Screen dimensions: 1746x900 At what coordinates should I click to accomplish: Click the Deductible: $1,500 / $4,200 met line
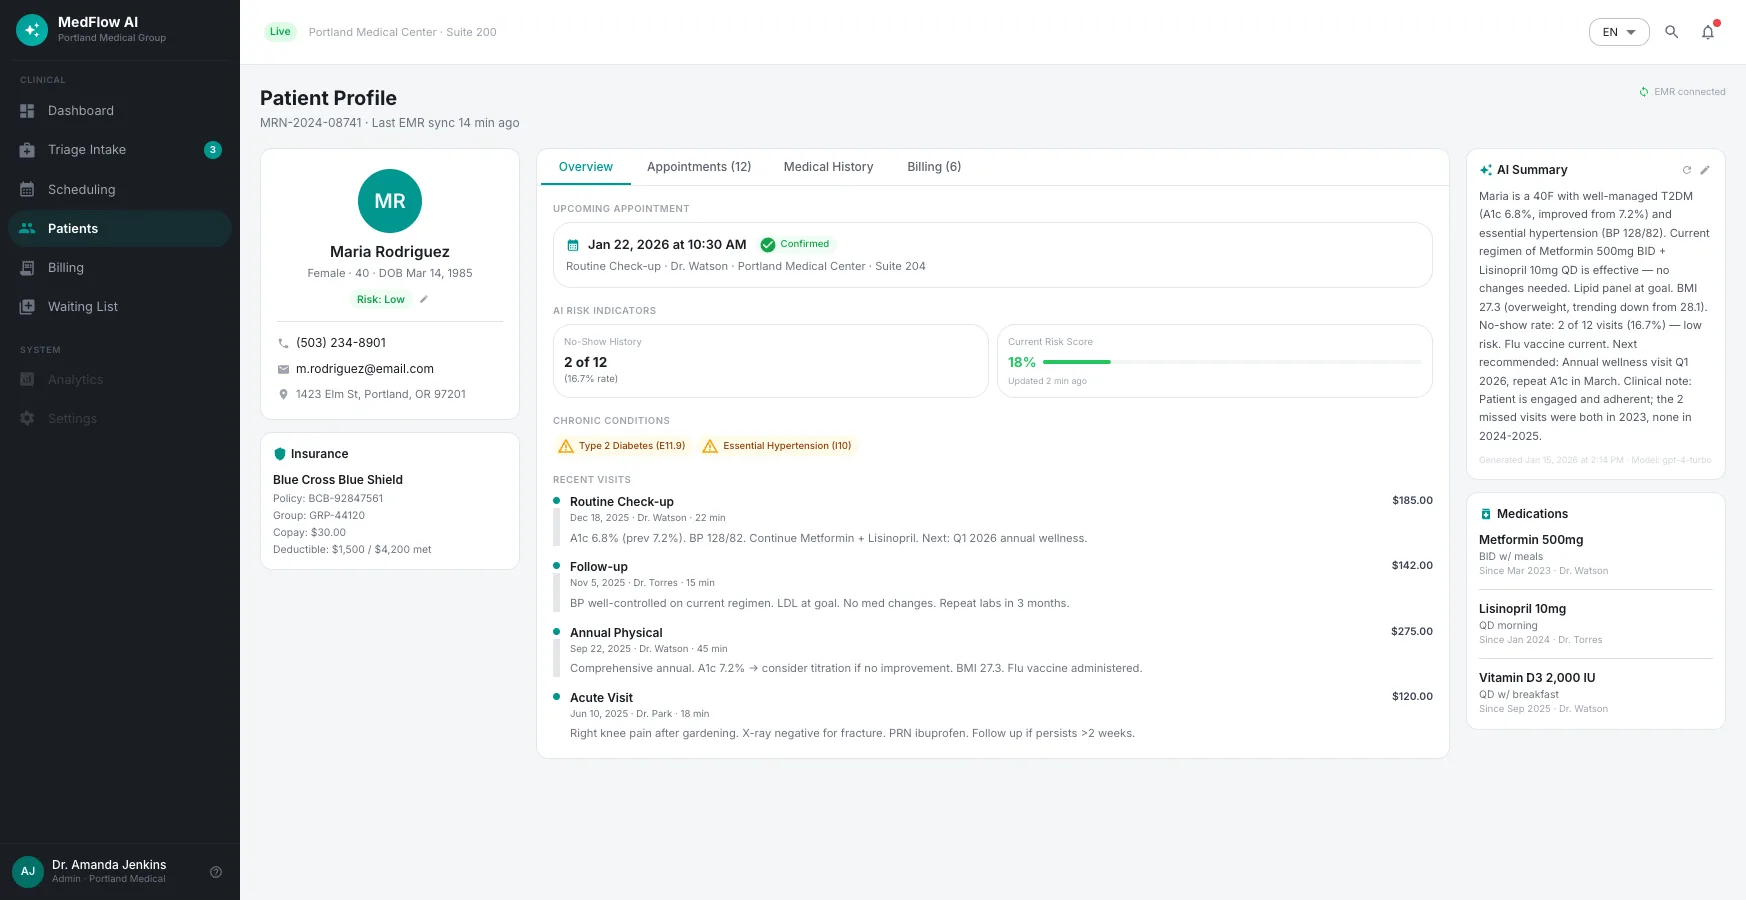(352, 549)
